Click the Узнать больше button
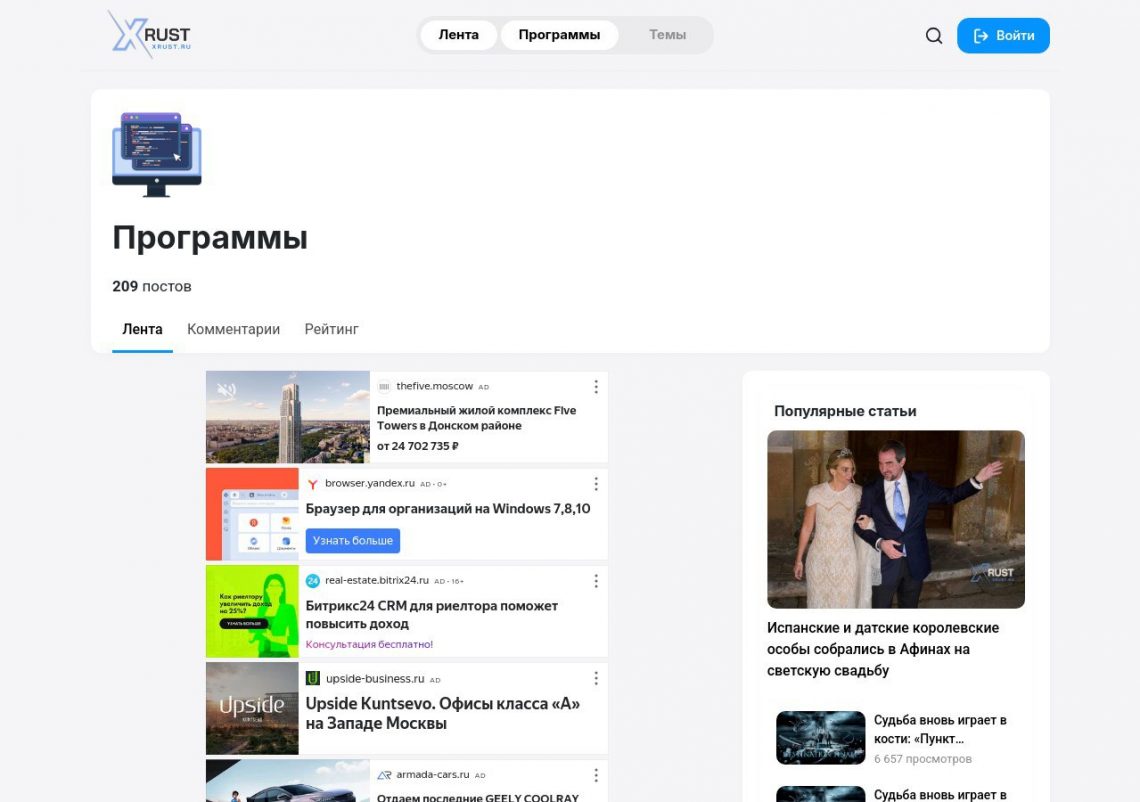The height and width of the screenshot is (802, 1140). point(353,540)
